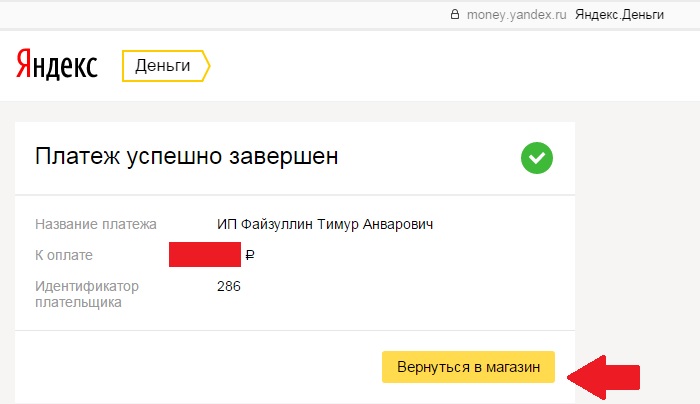Click the blank white header beside Деньги badge
This screenshot has width=700, height=404.
click(x=446, y=66)
